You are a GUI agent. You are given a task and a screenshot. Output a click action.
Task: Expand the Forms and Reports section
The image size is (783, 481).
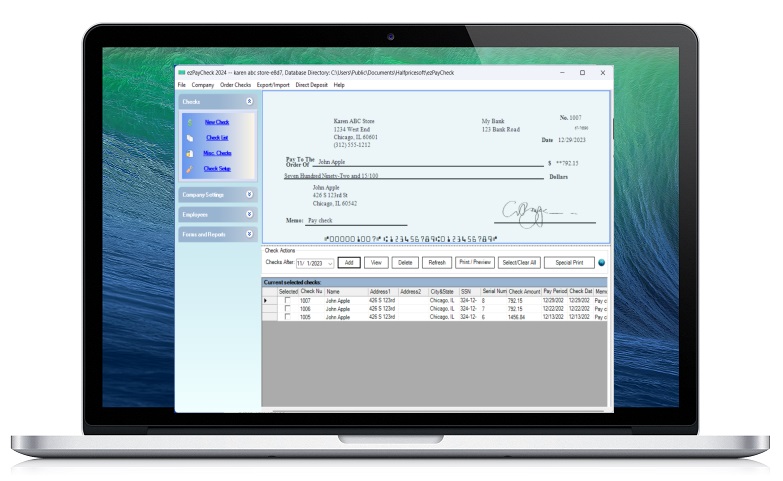(249, 234)
